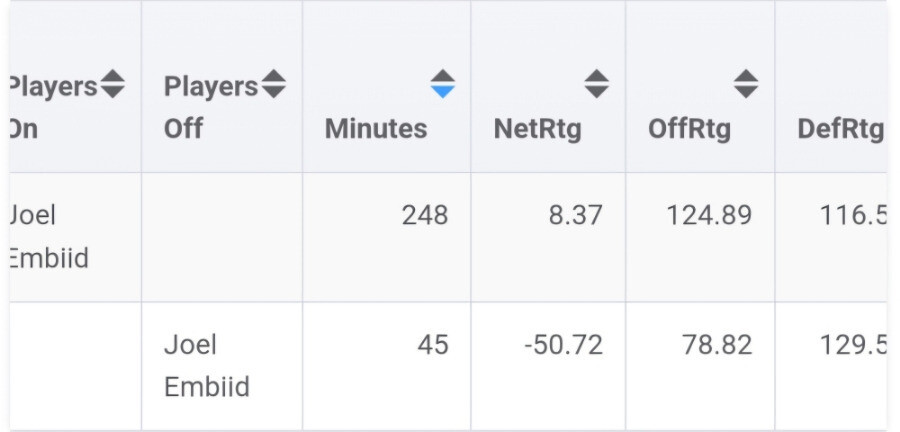The width and height of the screenshot is (900, 432).
Task: Sort by the DefRtg column label
Action: pyautogui.click(x=840, y=129)
